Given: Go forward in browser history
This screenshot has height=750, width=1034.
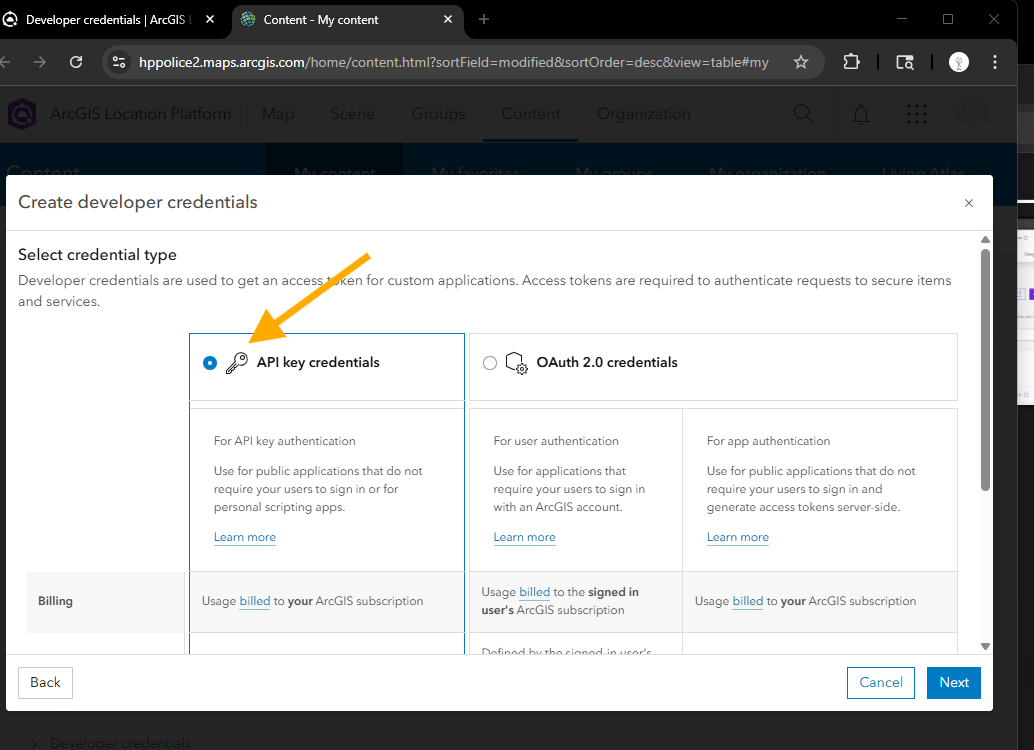Looking at the screenshot, I should pyautogui.click(x=40, y=62).
